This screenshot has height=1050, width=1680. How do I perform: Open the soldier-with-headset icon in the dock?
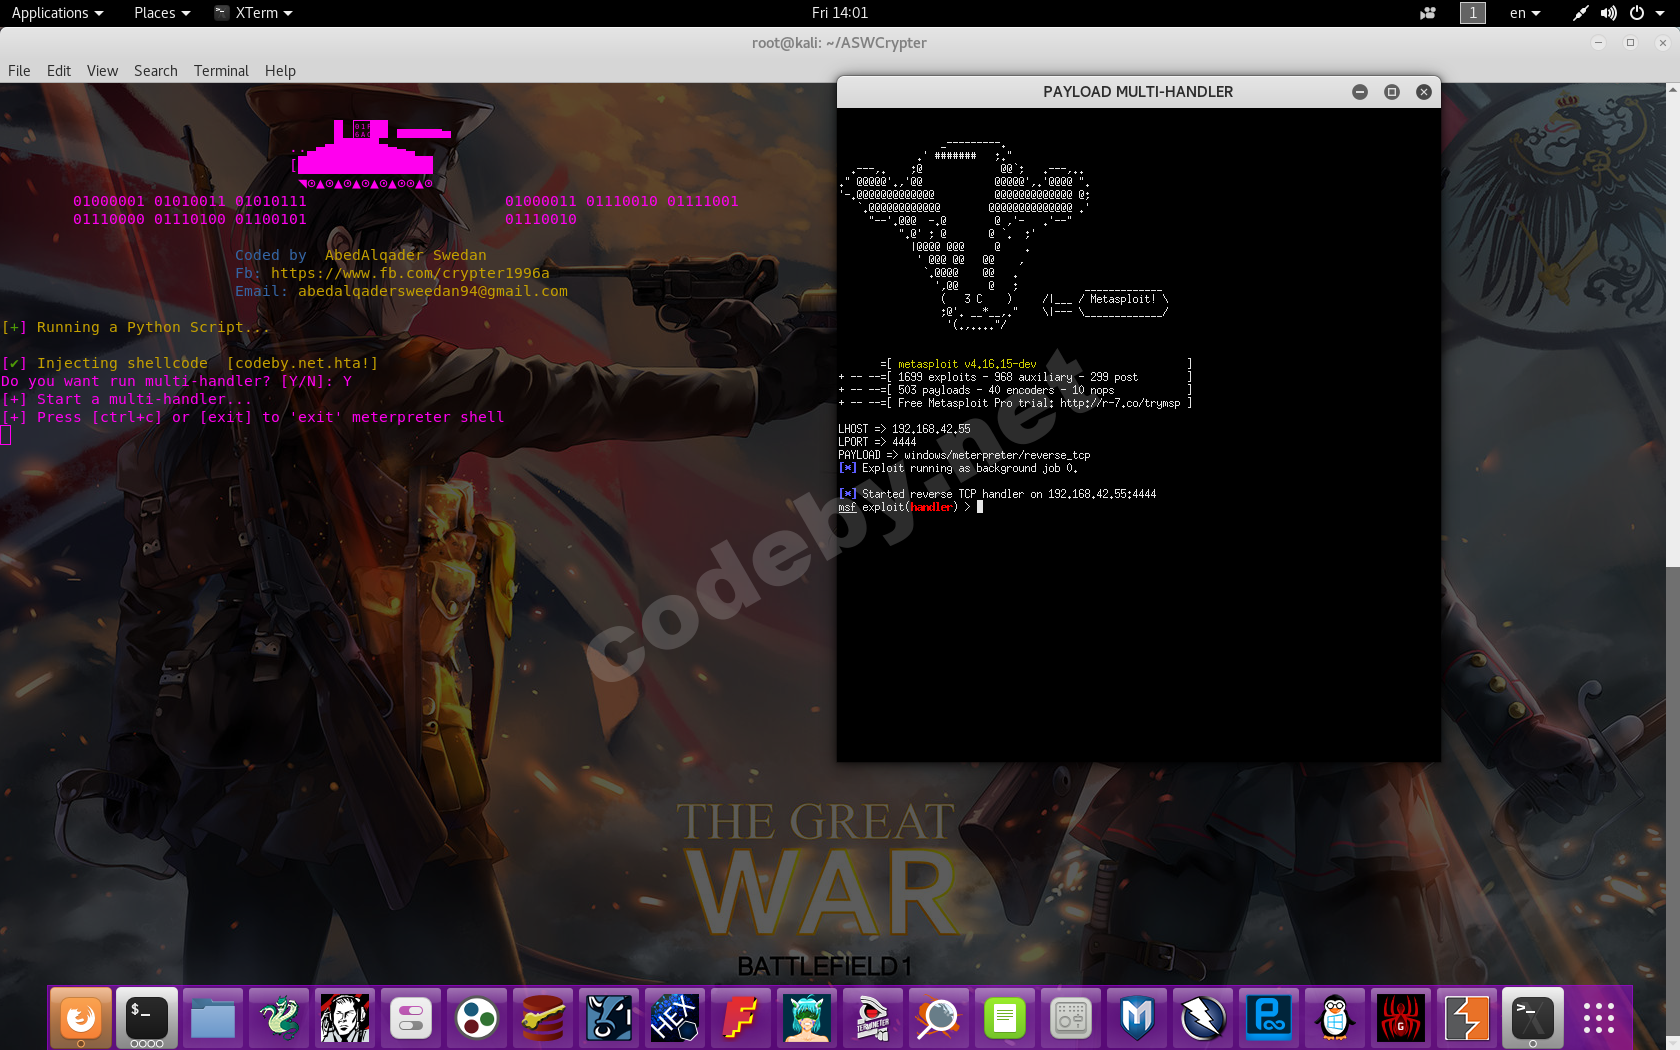(x=345, y=1018)
